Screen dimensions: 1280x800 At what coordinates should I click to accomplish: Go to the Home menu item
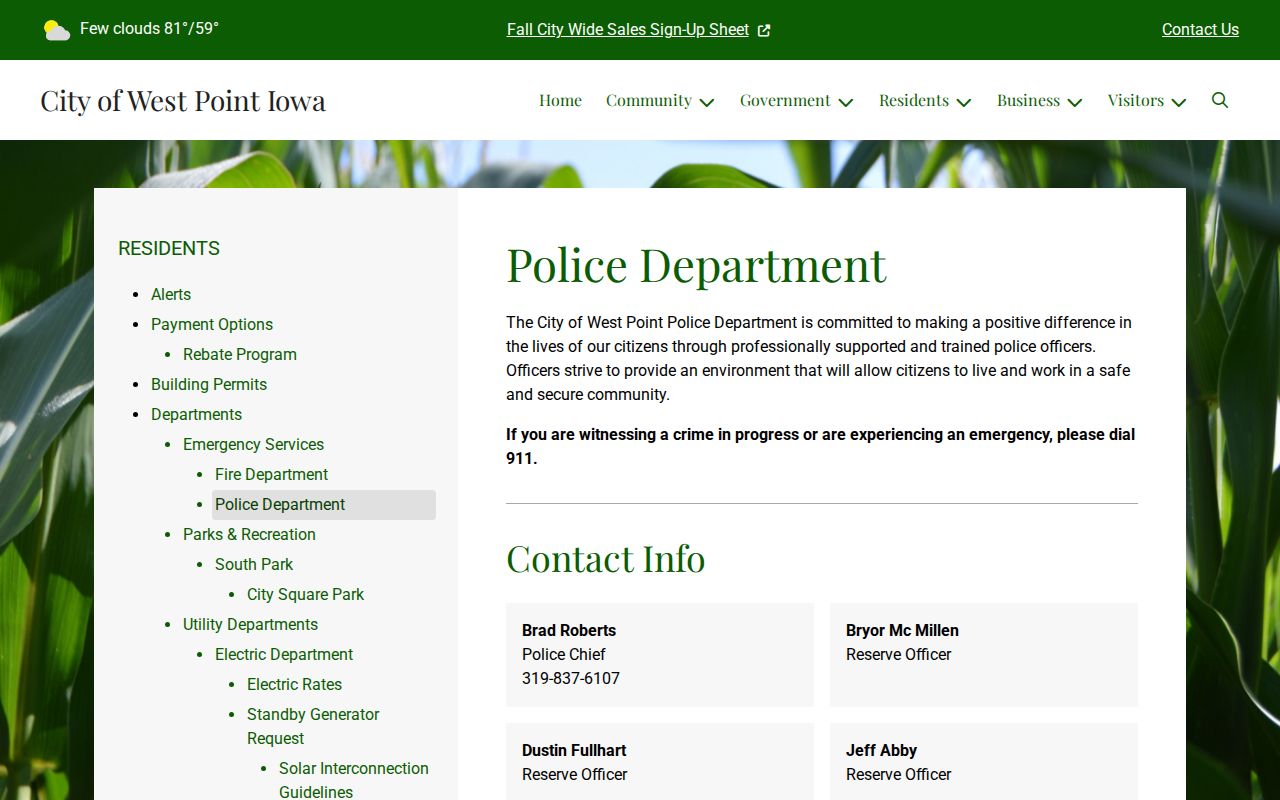tap(560, 100)
